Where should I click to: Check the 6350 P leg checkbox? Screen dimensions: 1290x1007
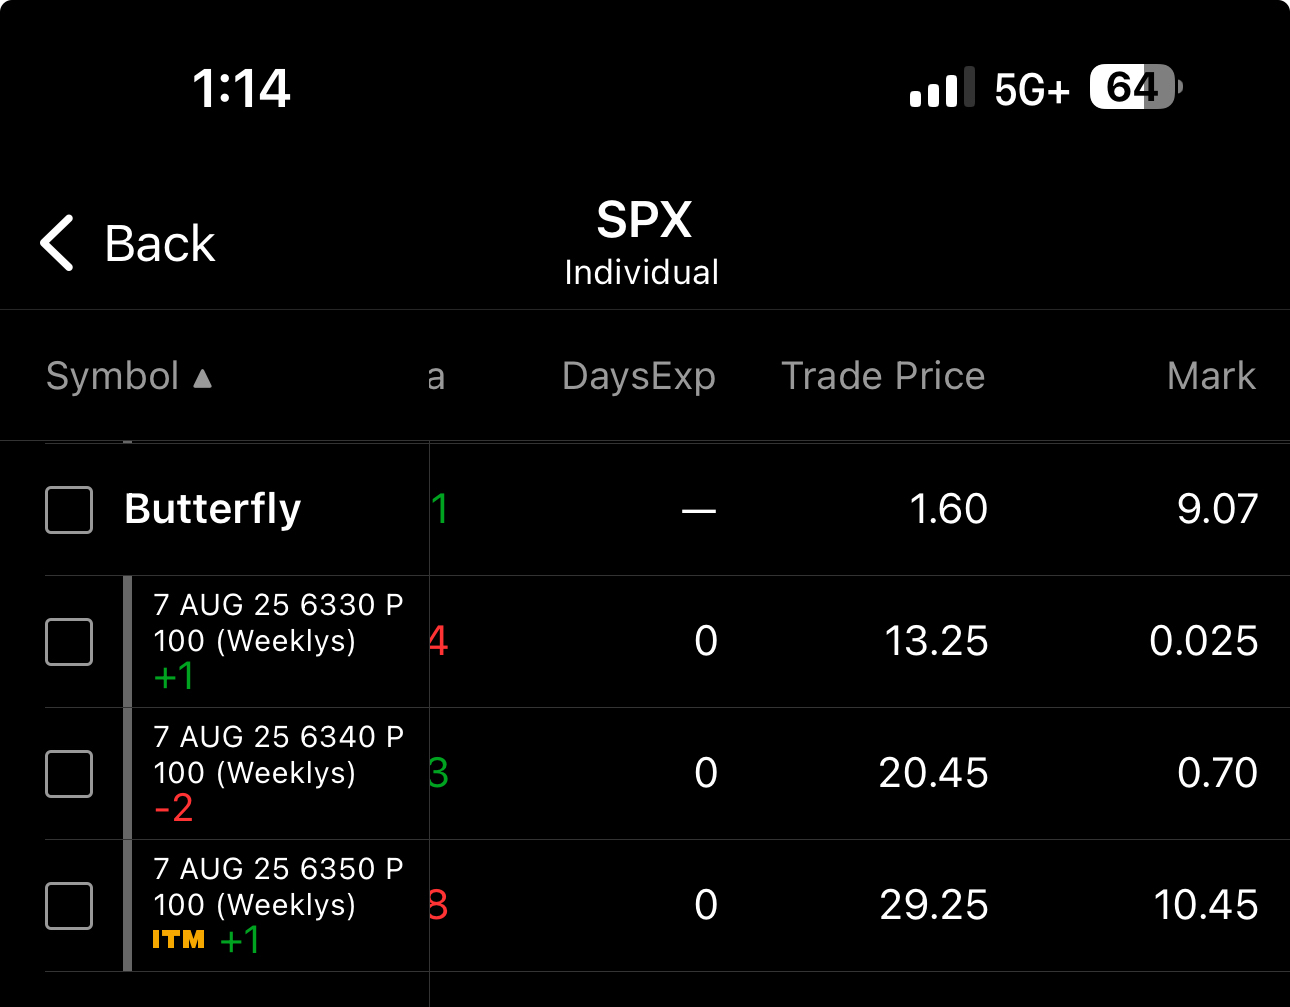pyautogui.click(x=69, y=906)
